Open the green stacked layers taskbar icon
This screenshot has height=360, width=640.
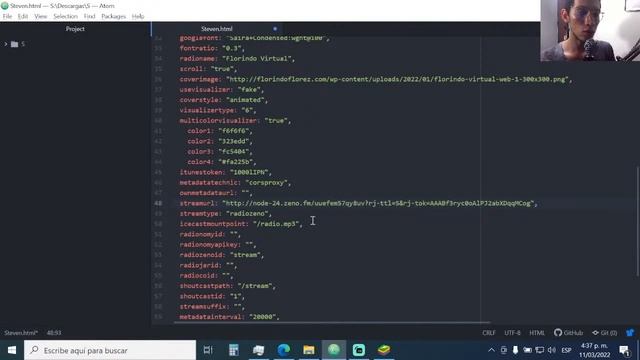coord(384,350)
